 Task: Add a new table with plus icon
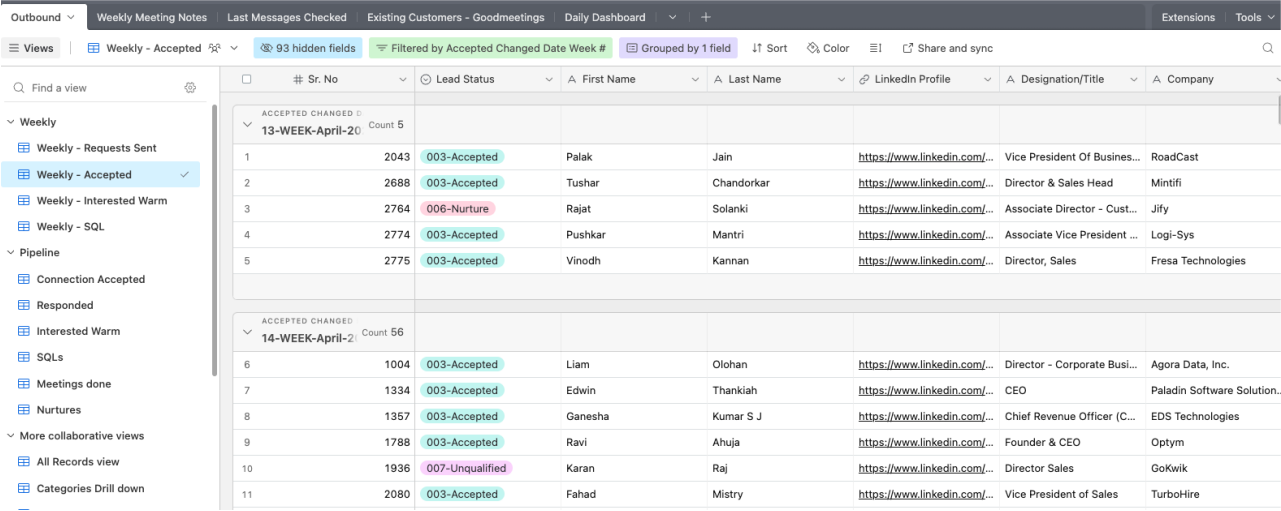(705, 17)
